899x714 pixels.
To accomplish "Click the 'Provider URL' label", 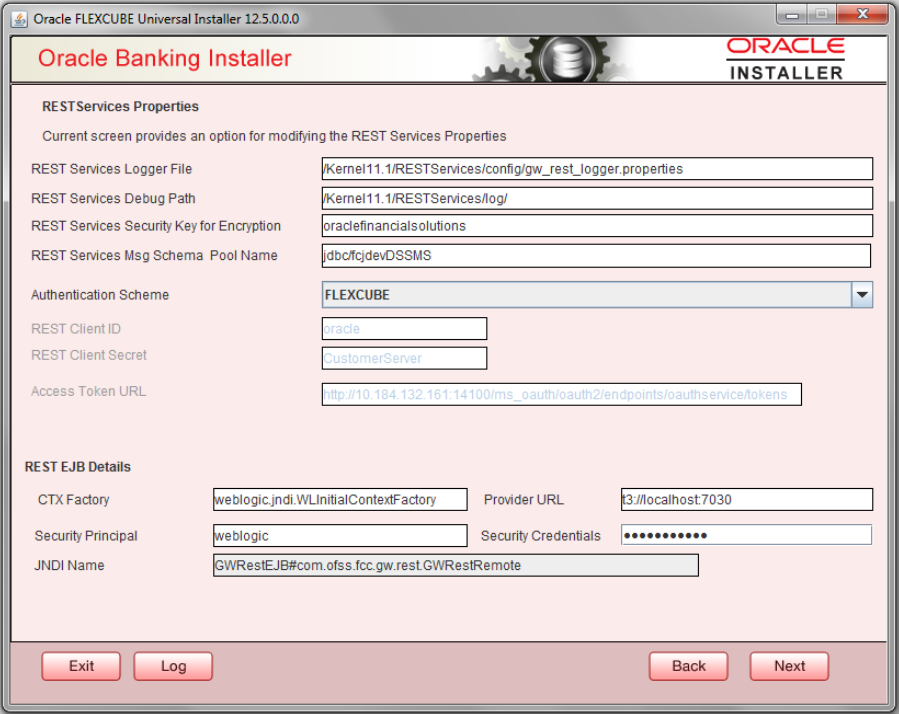I will [x=523, y=500].
